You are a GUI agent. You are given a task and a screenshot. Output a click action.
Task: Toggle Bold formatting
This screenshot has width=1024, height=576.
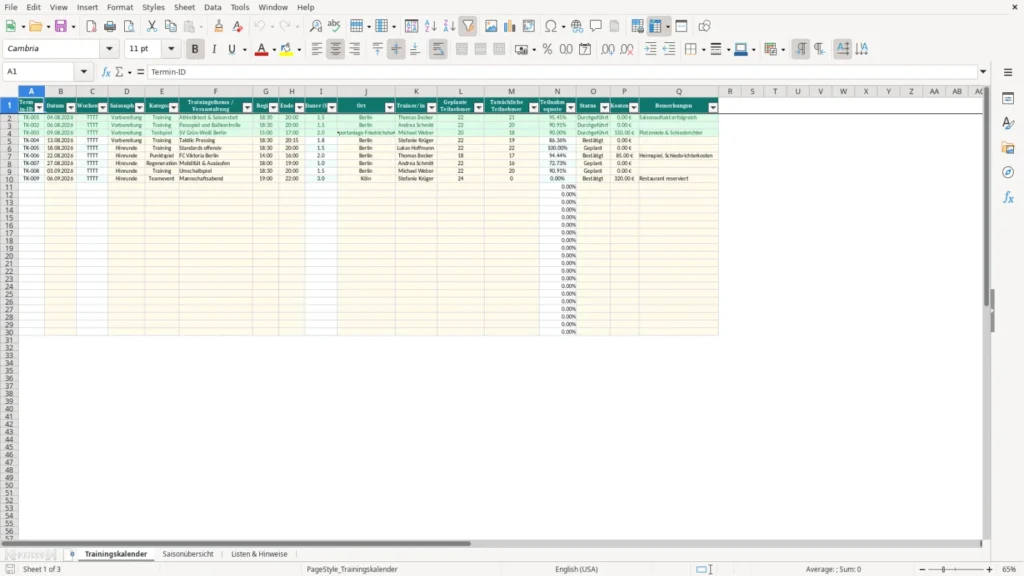point(195,49)
